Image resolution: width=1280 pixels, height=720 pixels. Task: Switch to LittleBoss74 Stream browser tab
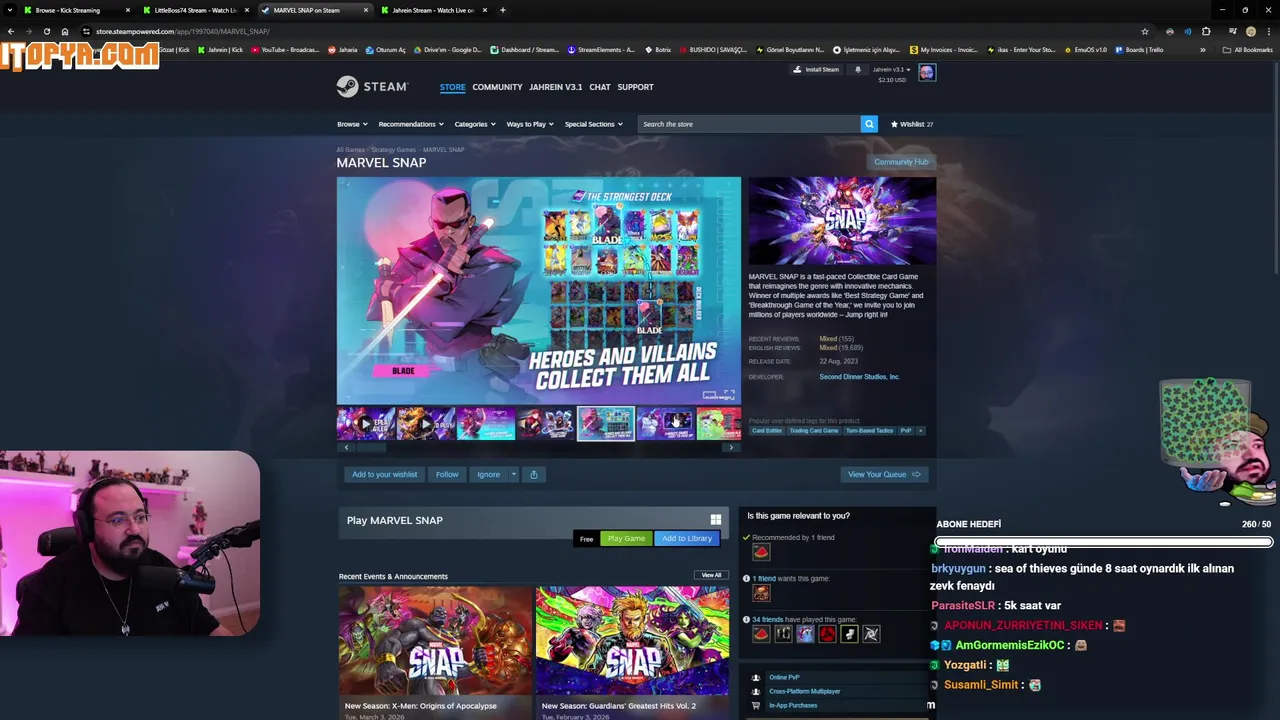[x=196, y=10]
